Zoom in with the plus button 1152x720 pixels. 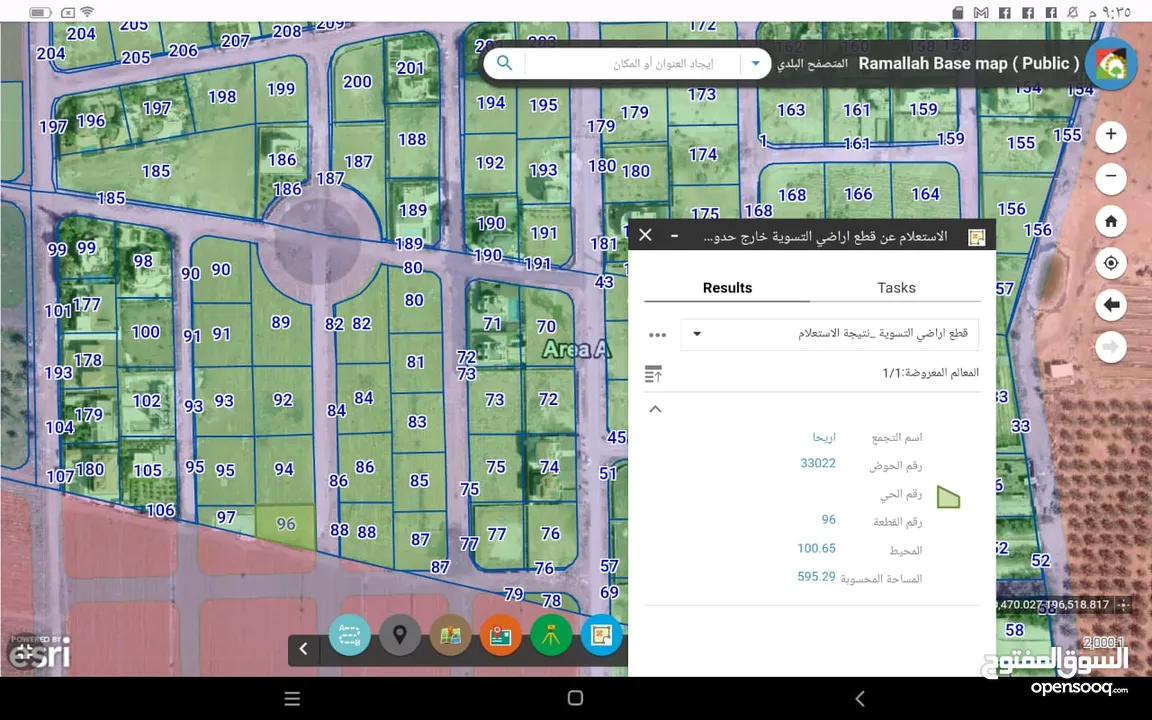click(1111, 137)
